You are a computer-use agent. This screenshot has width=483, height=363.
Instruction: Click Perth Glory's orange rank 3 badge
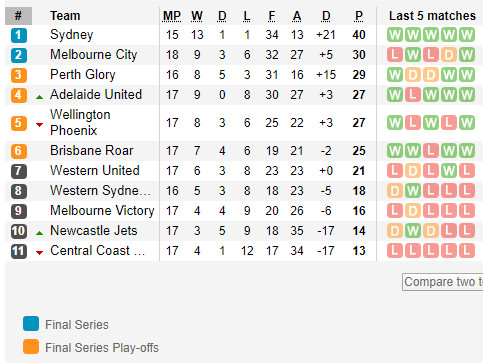click(x=19, y=75)
